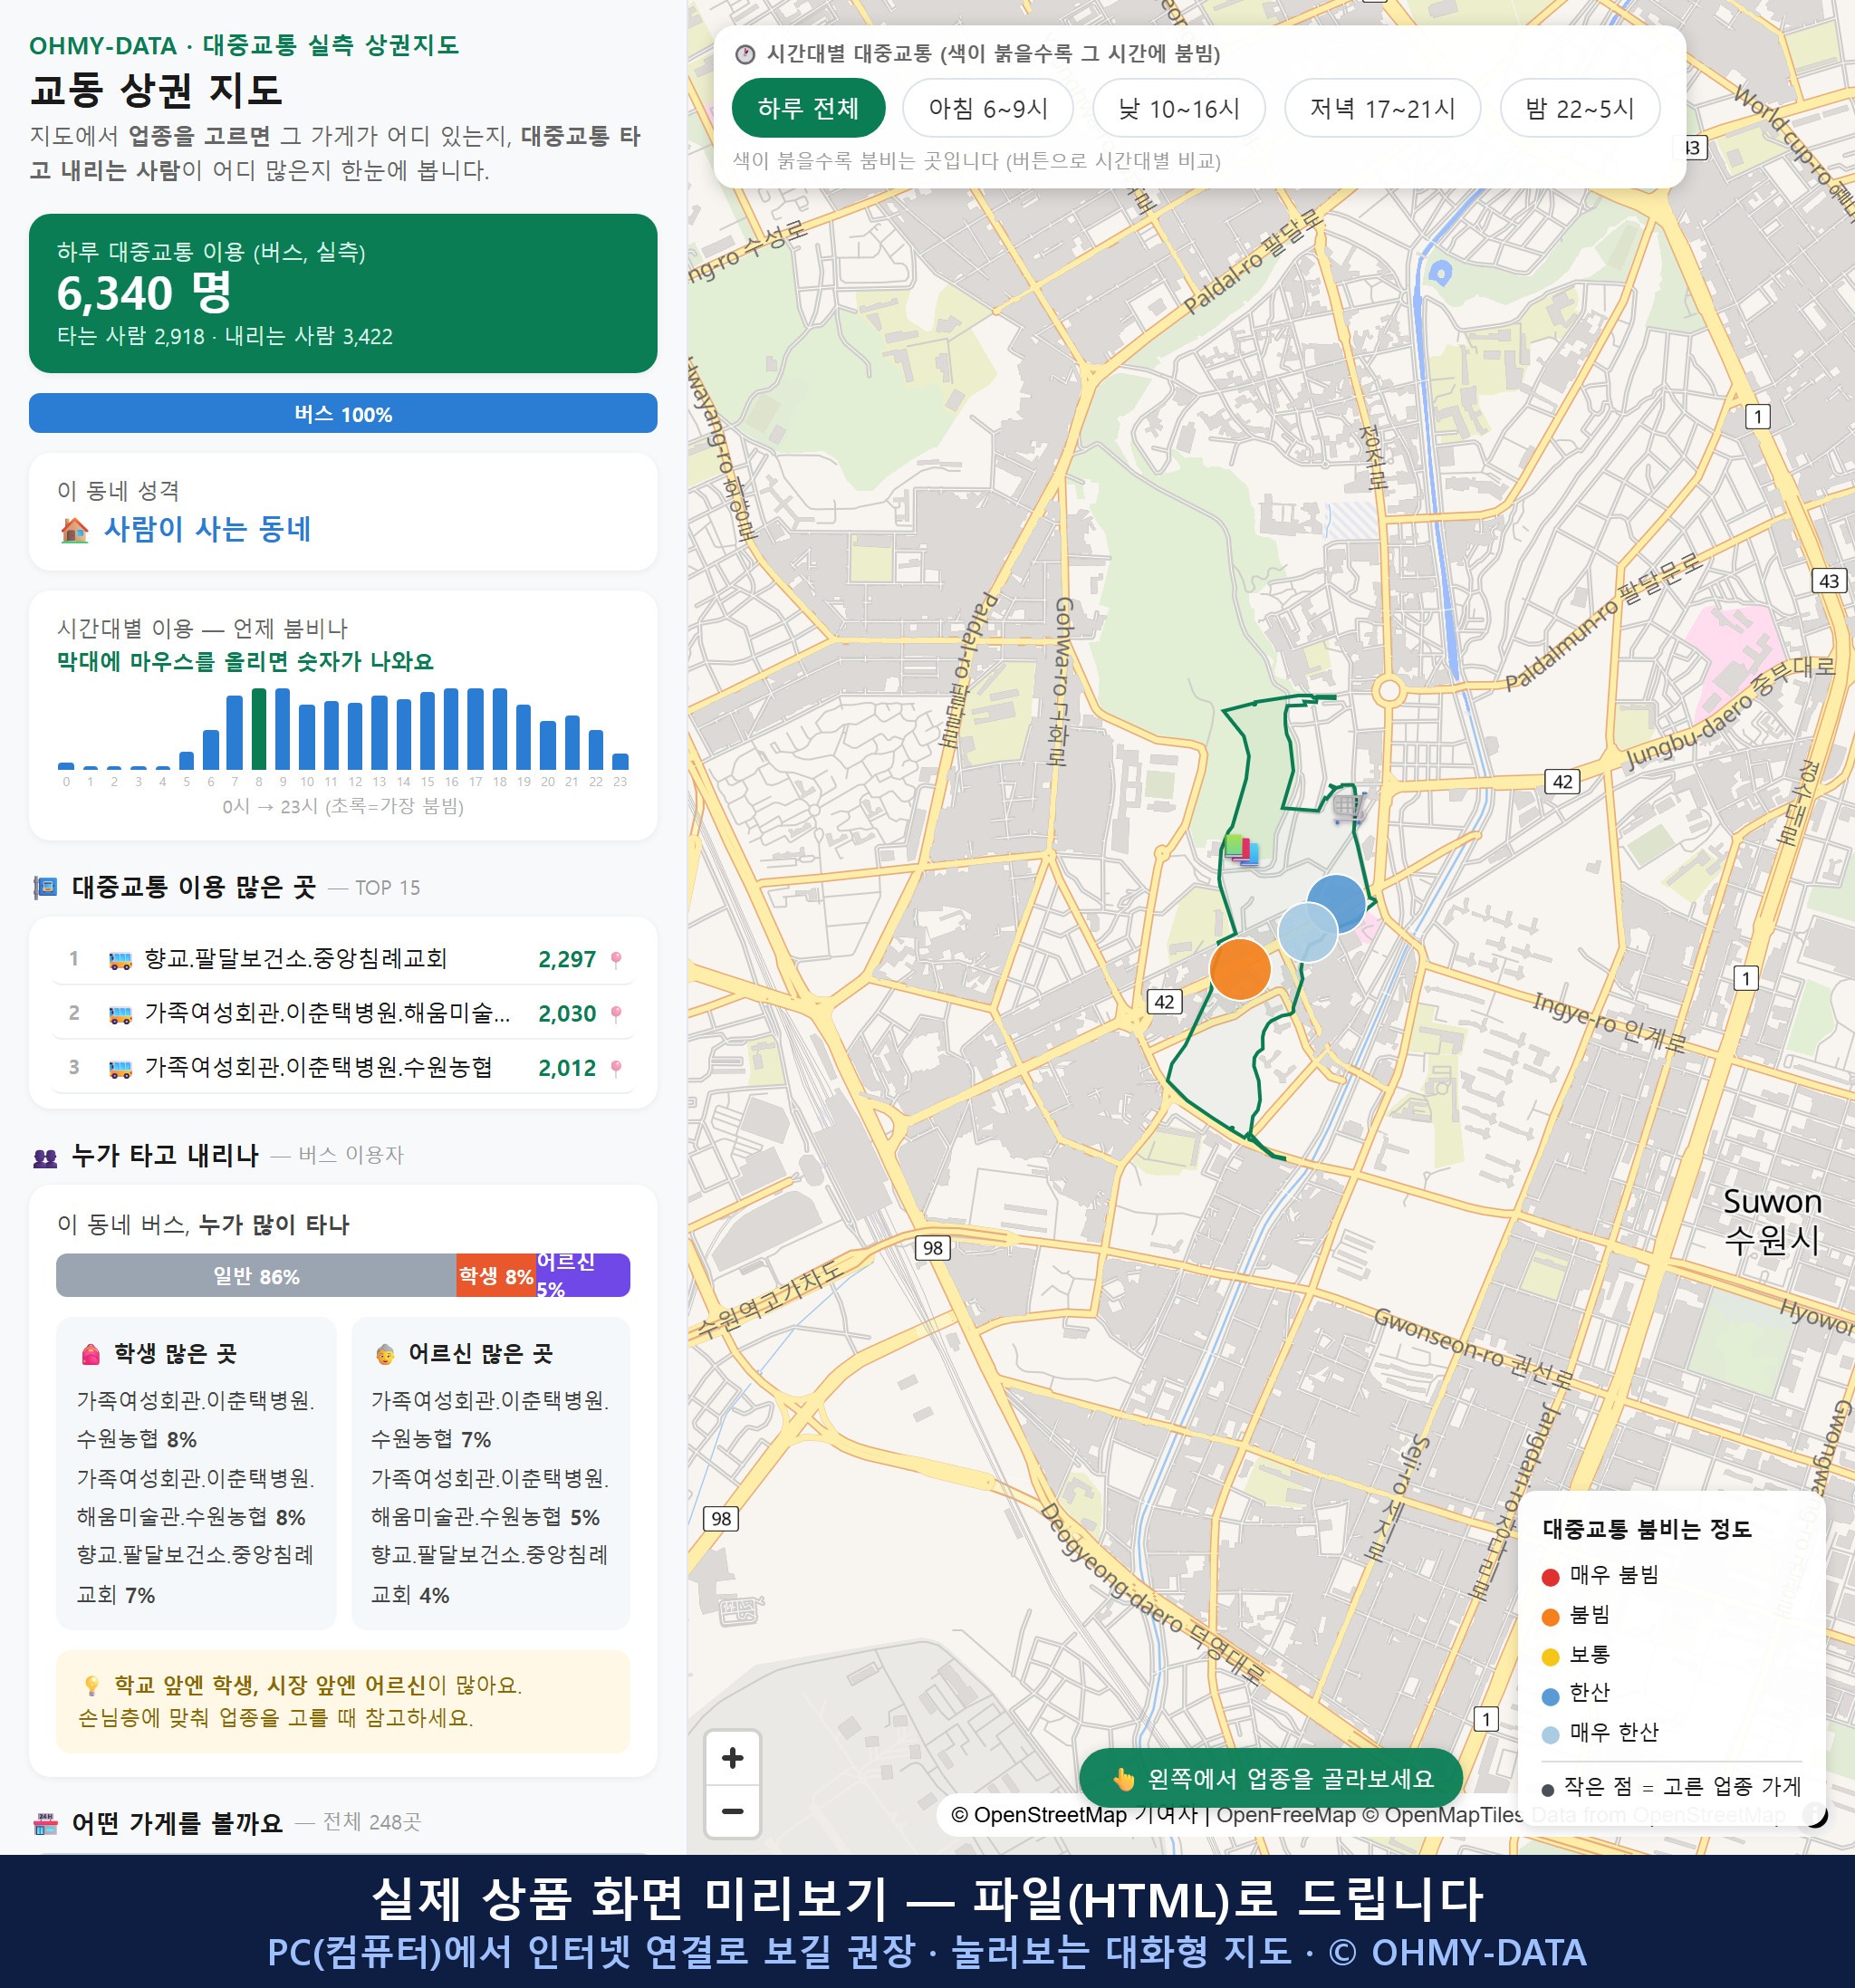This screenshot has width=1855, height=1988.
Task: Click people icon beside 누가 타고 내리나
Action: (46, 1157)
